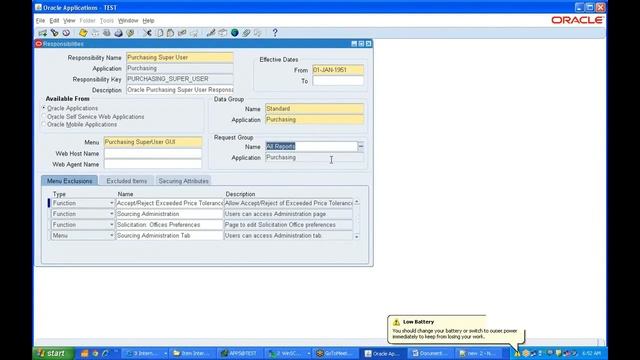Click the Low Battery warning tray icon
The height and width of the screenshot is (360, 640).
point(517,353)
